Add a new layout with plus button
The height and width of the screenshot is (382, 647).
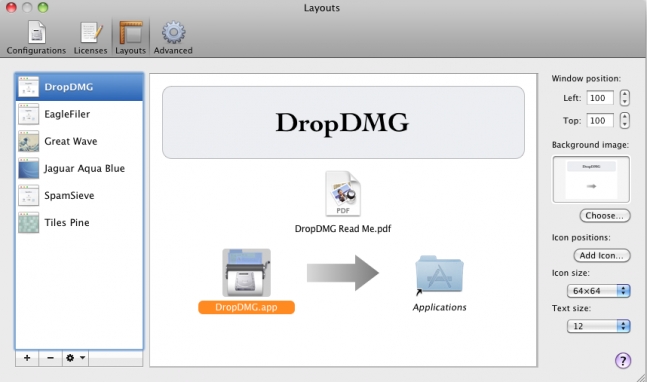[x=27, y=358]
